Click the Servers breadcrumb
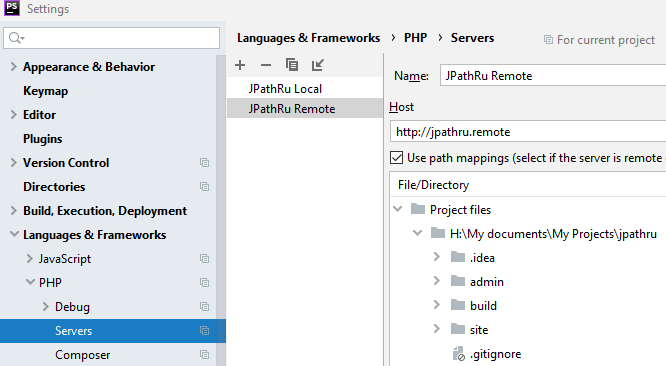This screenshot has width=666, height=366. [x=472, y=38]
